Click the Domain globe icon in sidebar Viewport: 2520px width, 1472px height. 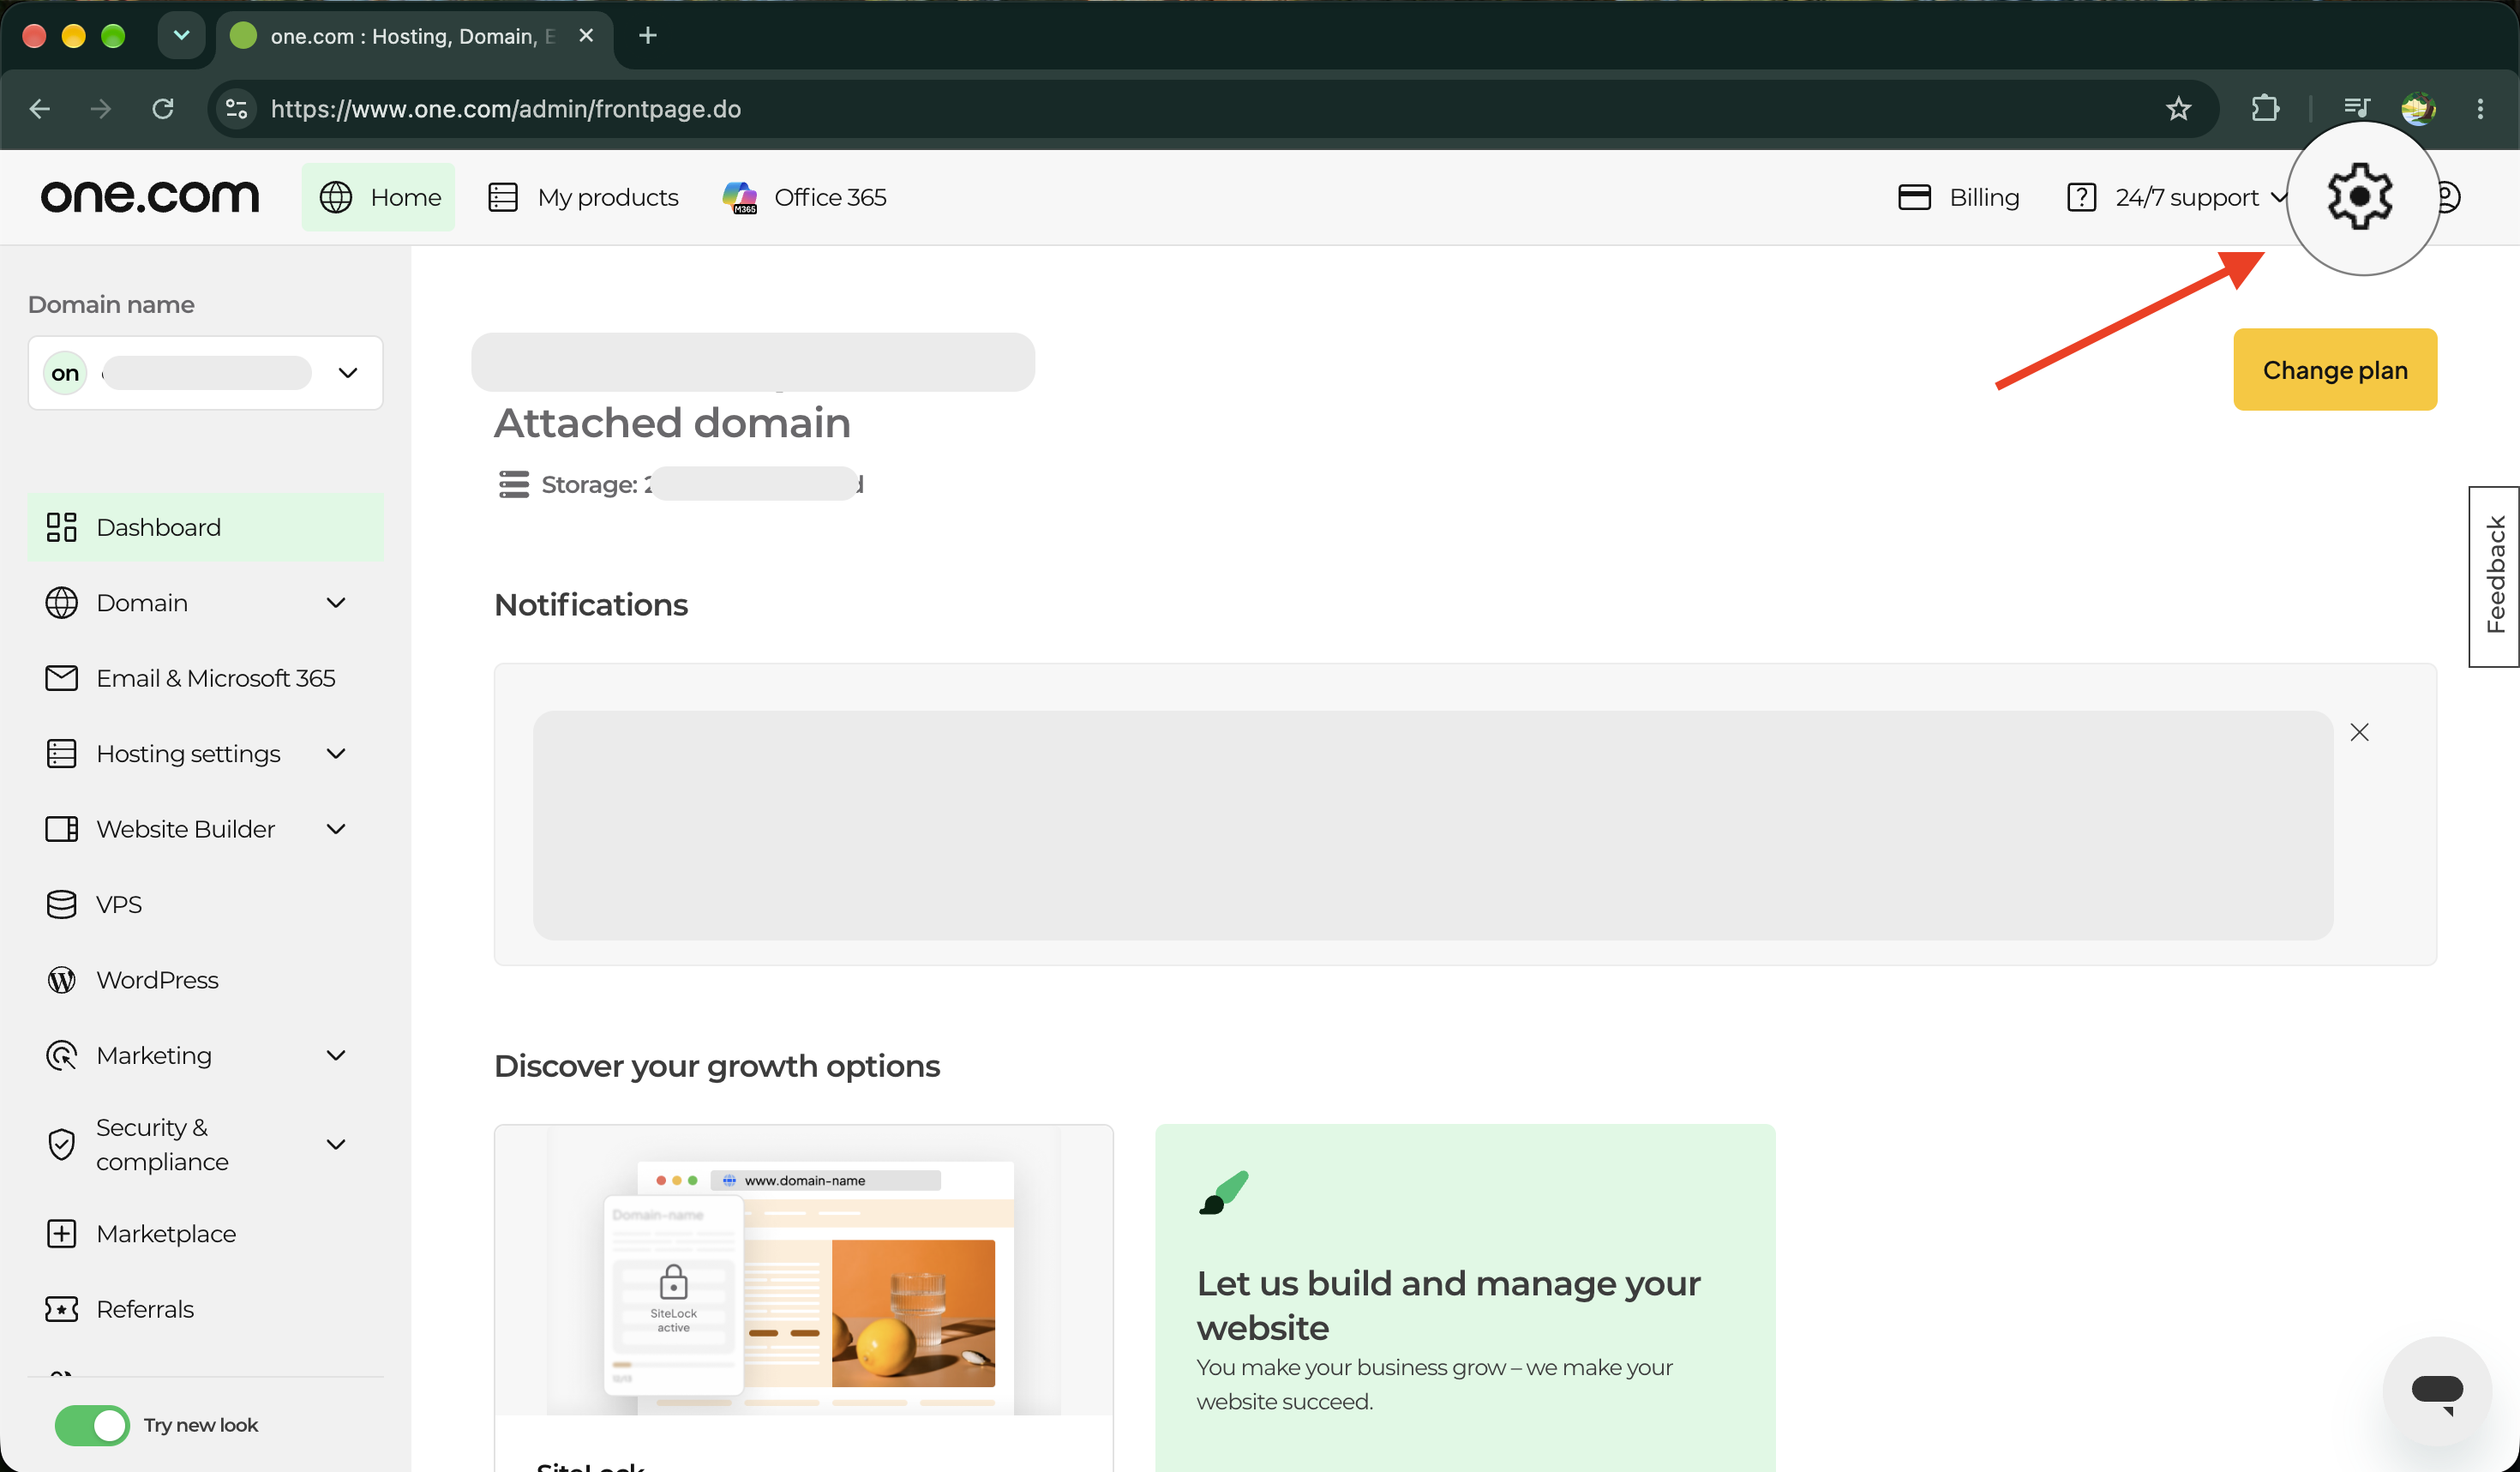pyautogui.click(x=61, y=603)
